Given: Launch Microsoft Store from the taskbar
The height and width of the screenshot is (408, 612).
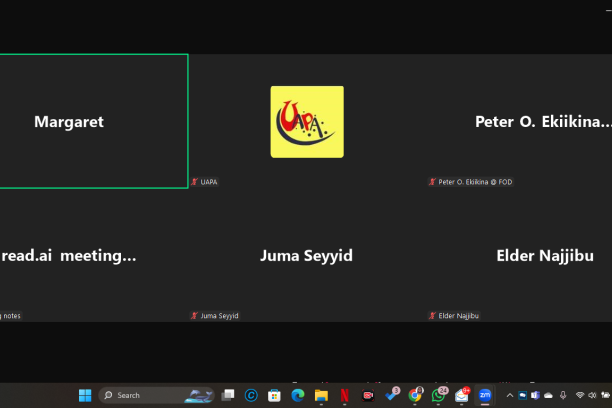Looking at the screenshot, I should [274, 395].
